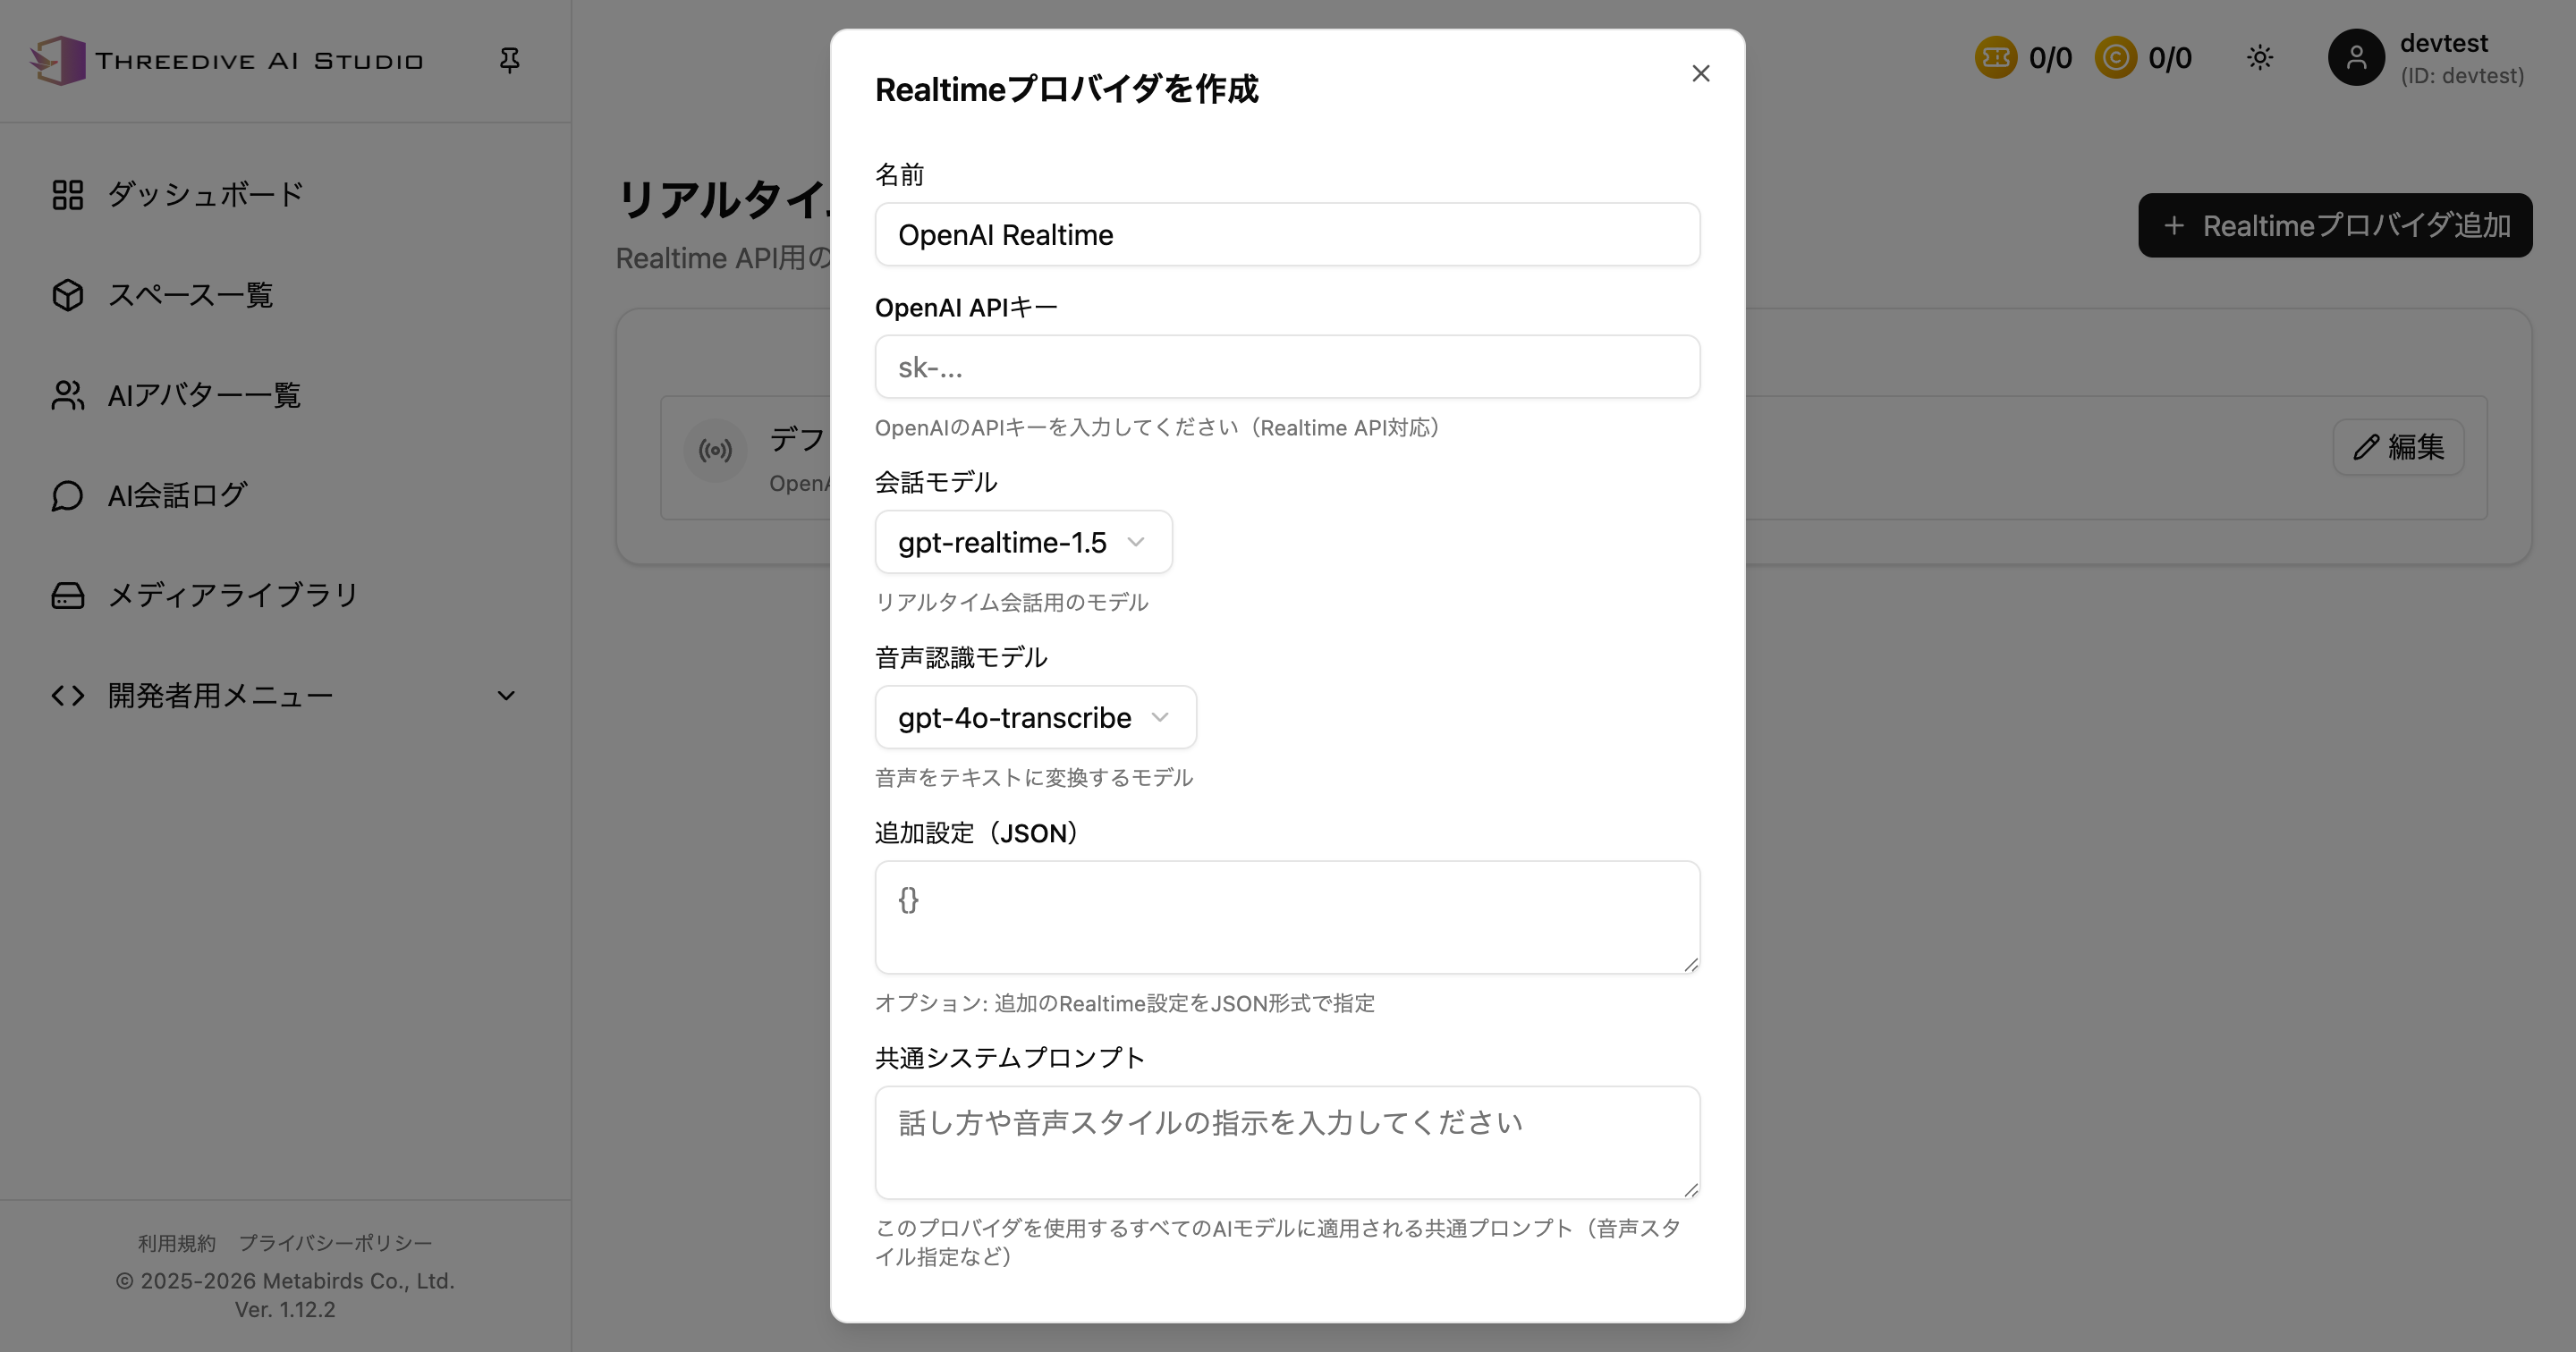The image size is (2576, 1352).
Task: Open the 会話モデル gpt-realtime-1.5 dropdown
Action: point(1023,542)
